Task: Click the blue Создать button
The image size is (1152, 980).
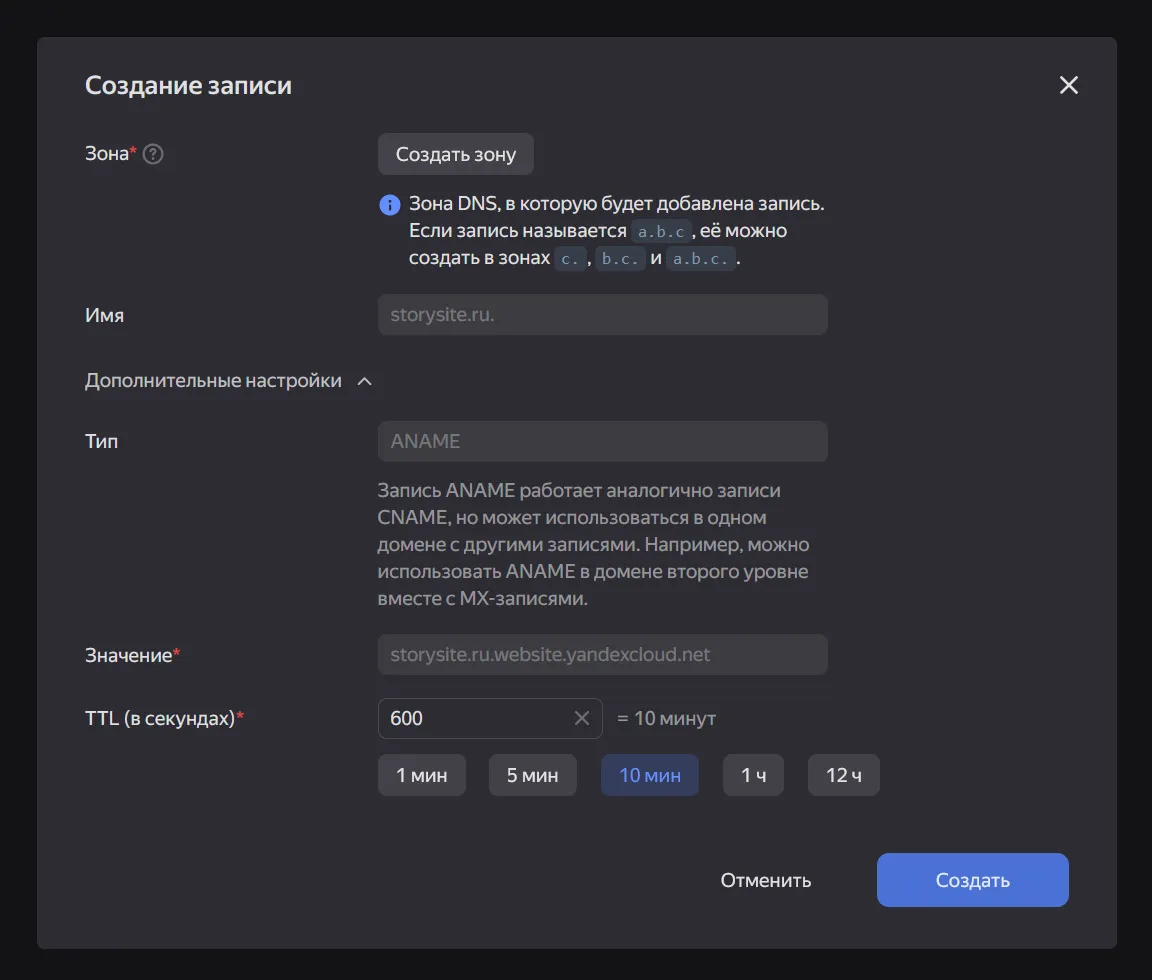Action: (972, 880)
